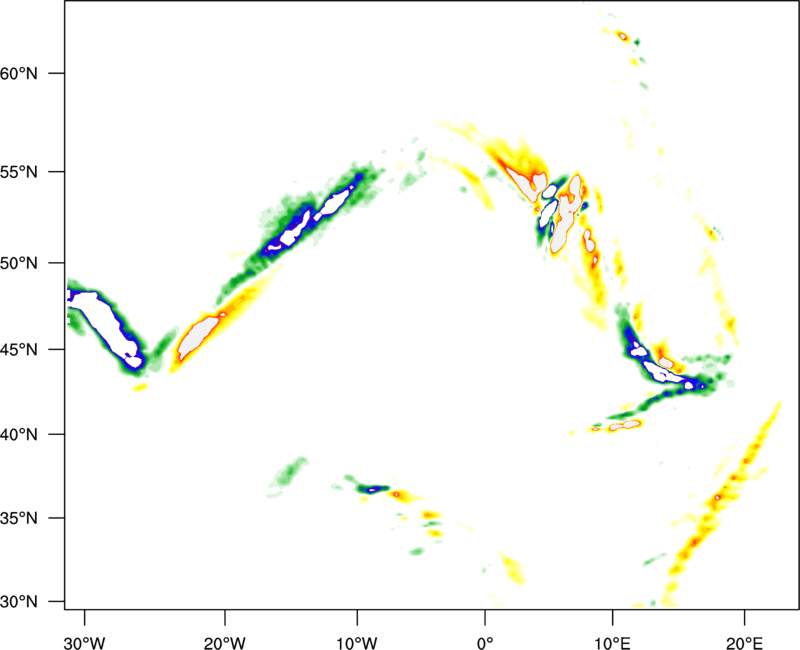Click the 0° longitude label

(485, 643)
